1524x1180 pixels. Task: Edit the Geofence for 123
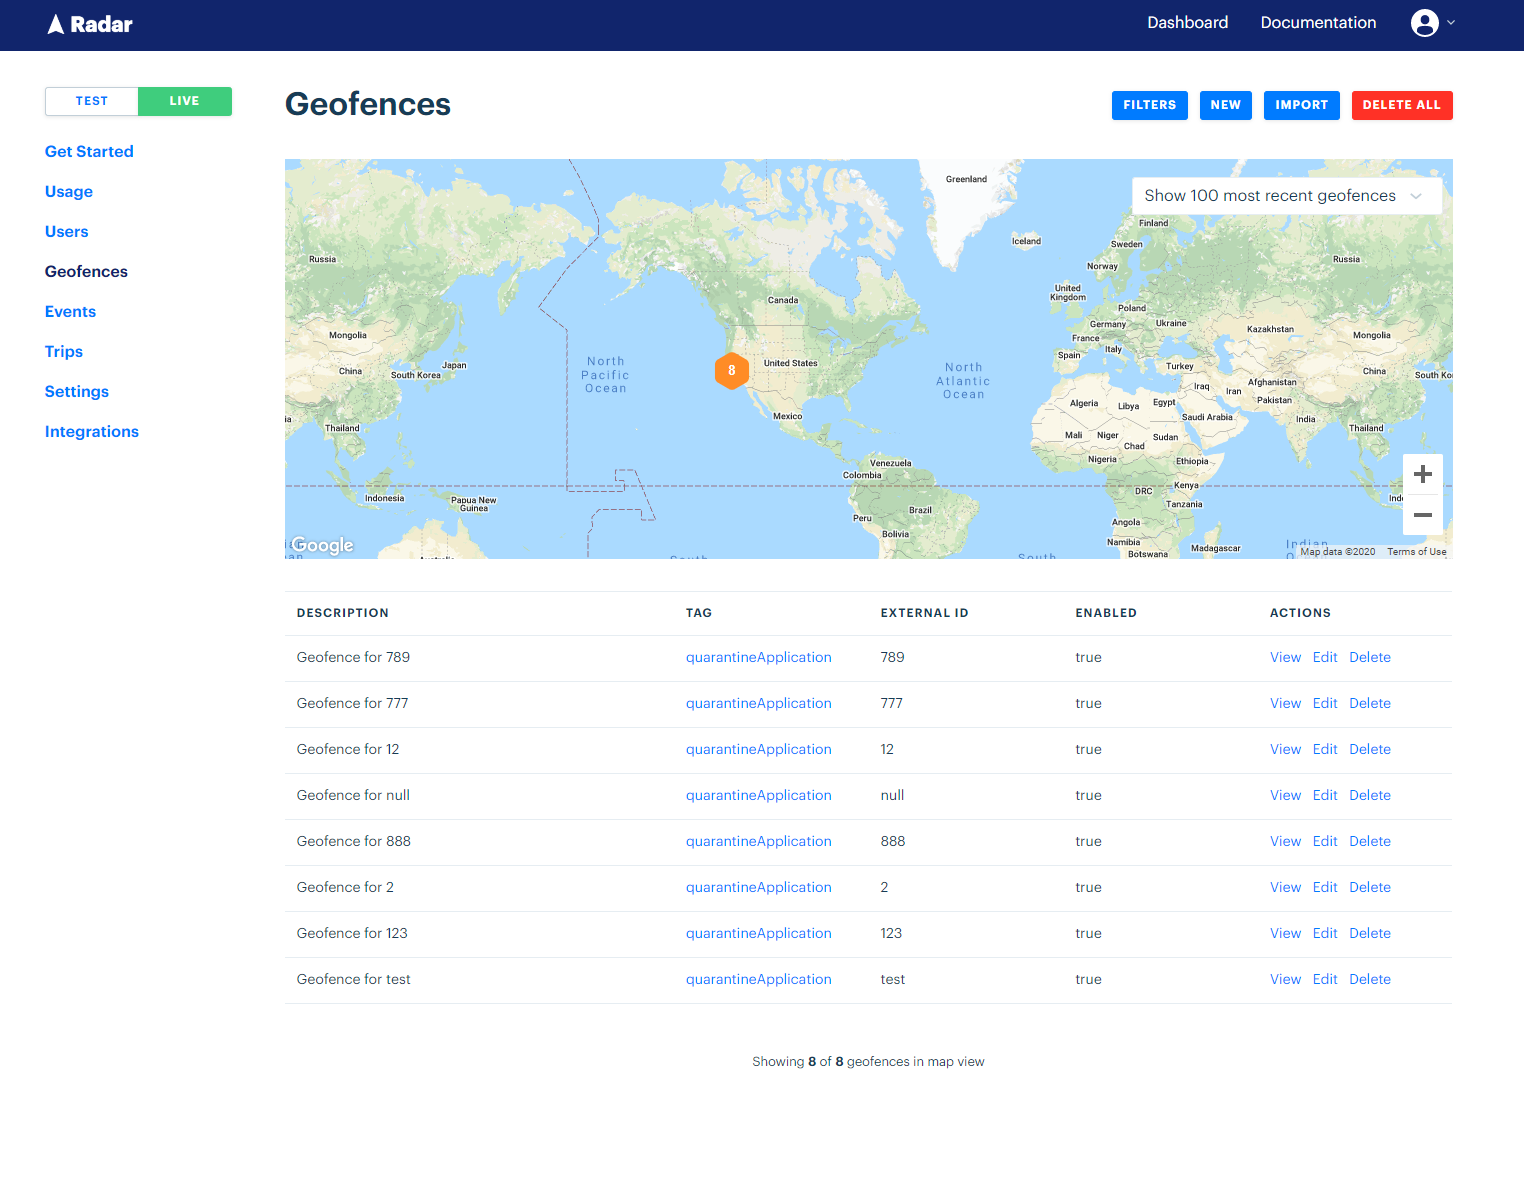(x=1325, y=933)
